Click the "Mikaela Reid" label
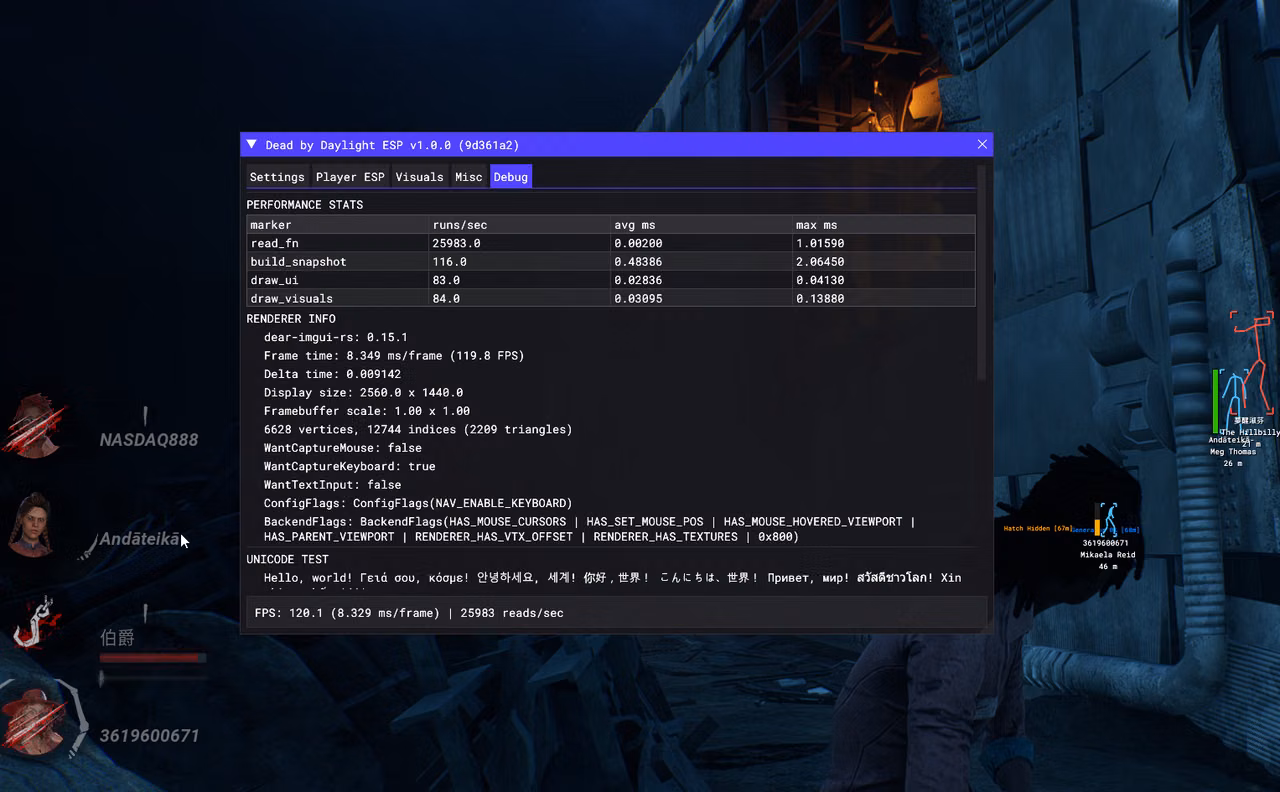This screenshot has width=1280, height=792. (1108, 555)
